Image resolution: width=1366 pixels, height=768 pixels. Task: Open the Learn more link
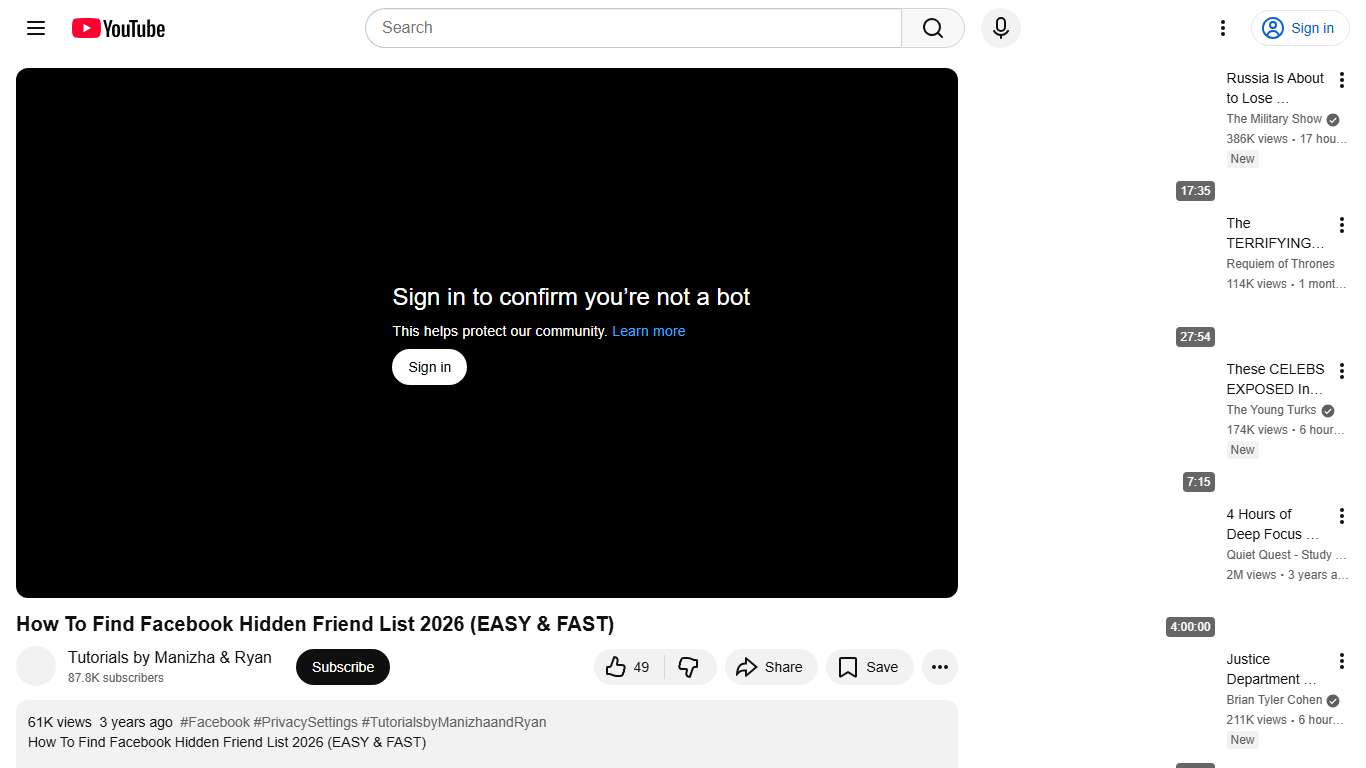click(648, 331)
